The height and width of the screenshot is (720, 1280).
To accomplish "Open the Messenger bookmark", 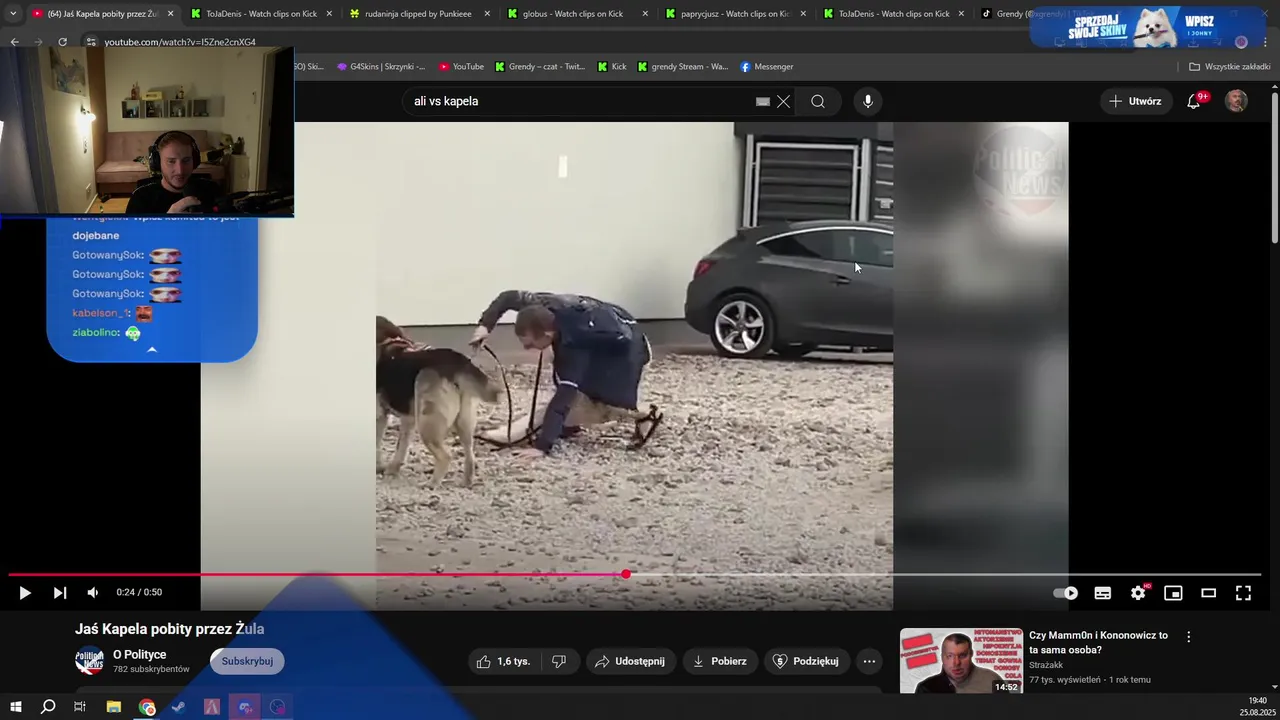I will pyautogui.click(x=767, y=67).
